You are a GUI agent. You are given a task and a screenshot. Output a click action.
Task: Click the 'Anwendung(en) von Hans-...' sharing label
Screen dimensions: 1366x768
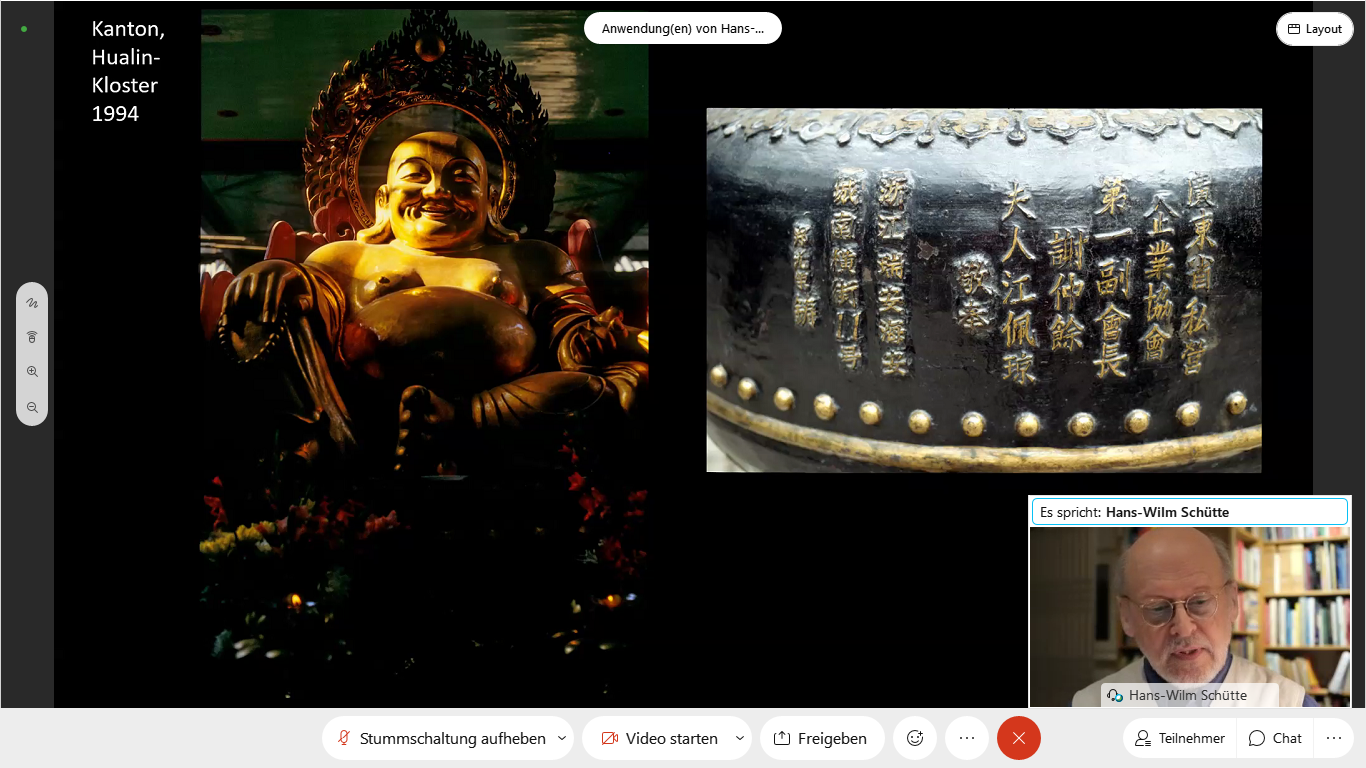point(682,29)
